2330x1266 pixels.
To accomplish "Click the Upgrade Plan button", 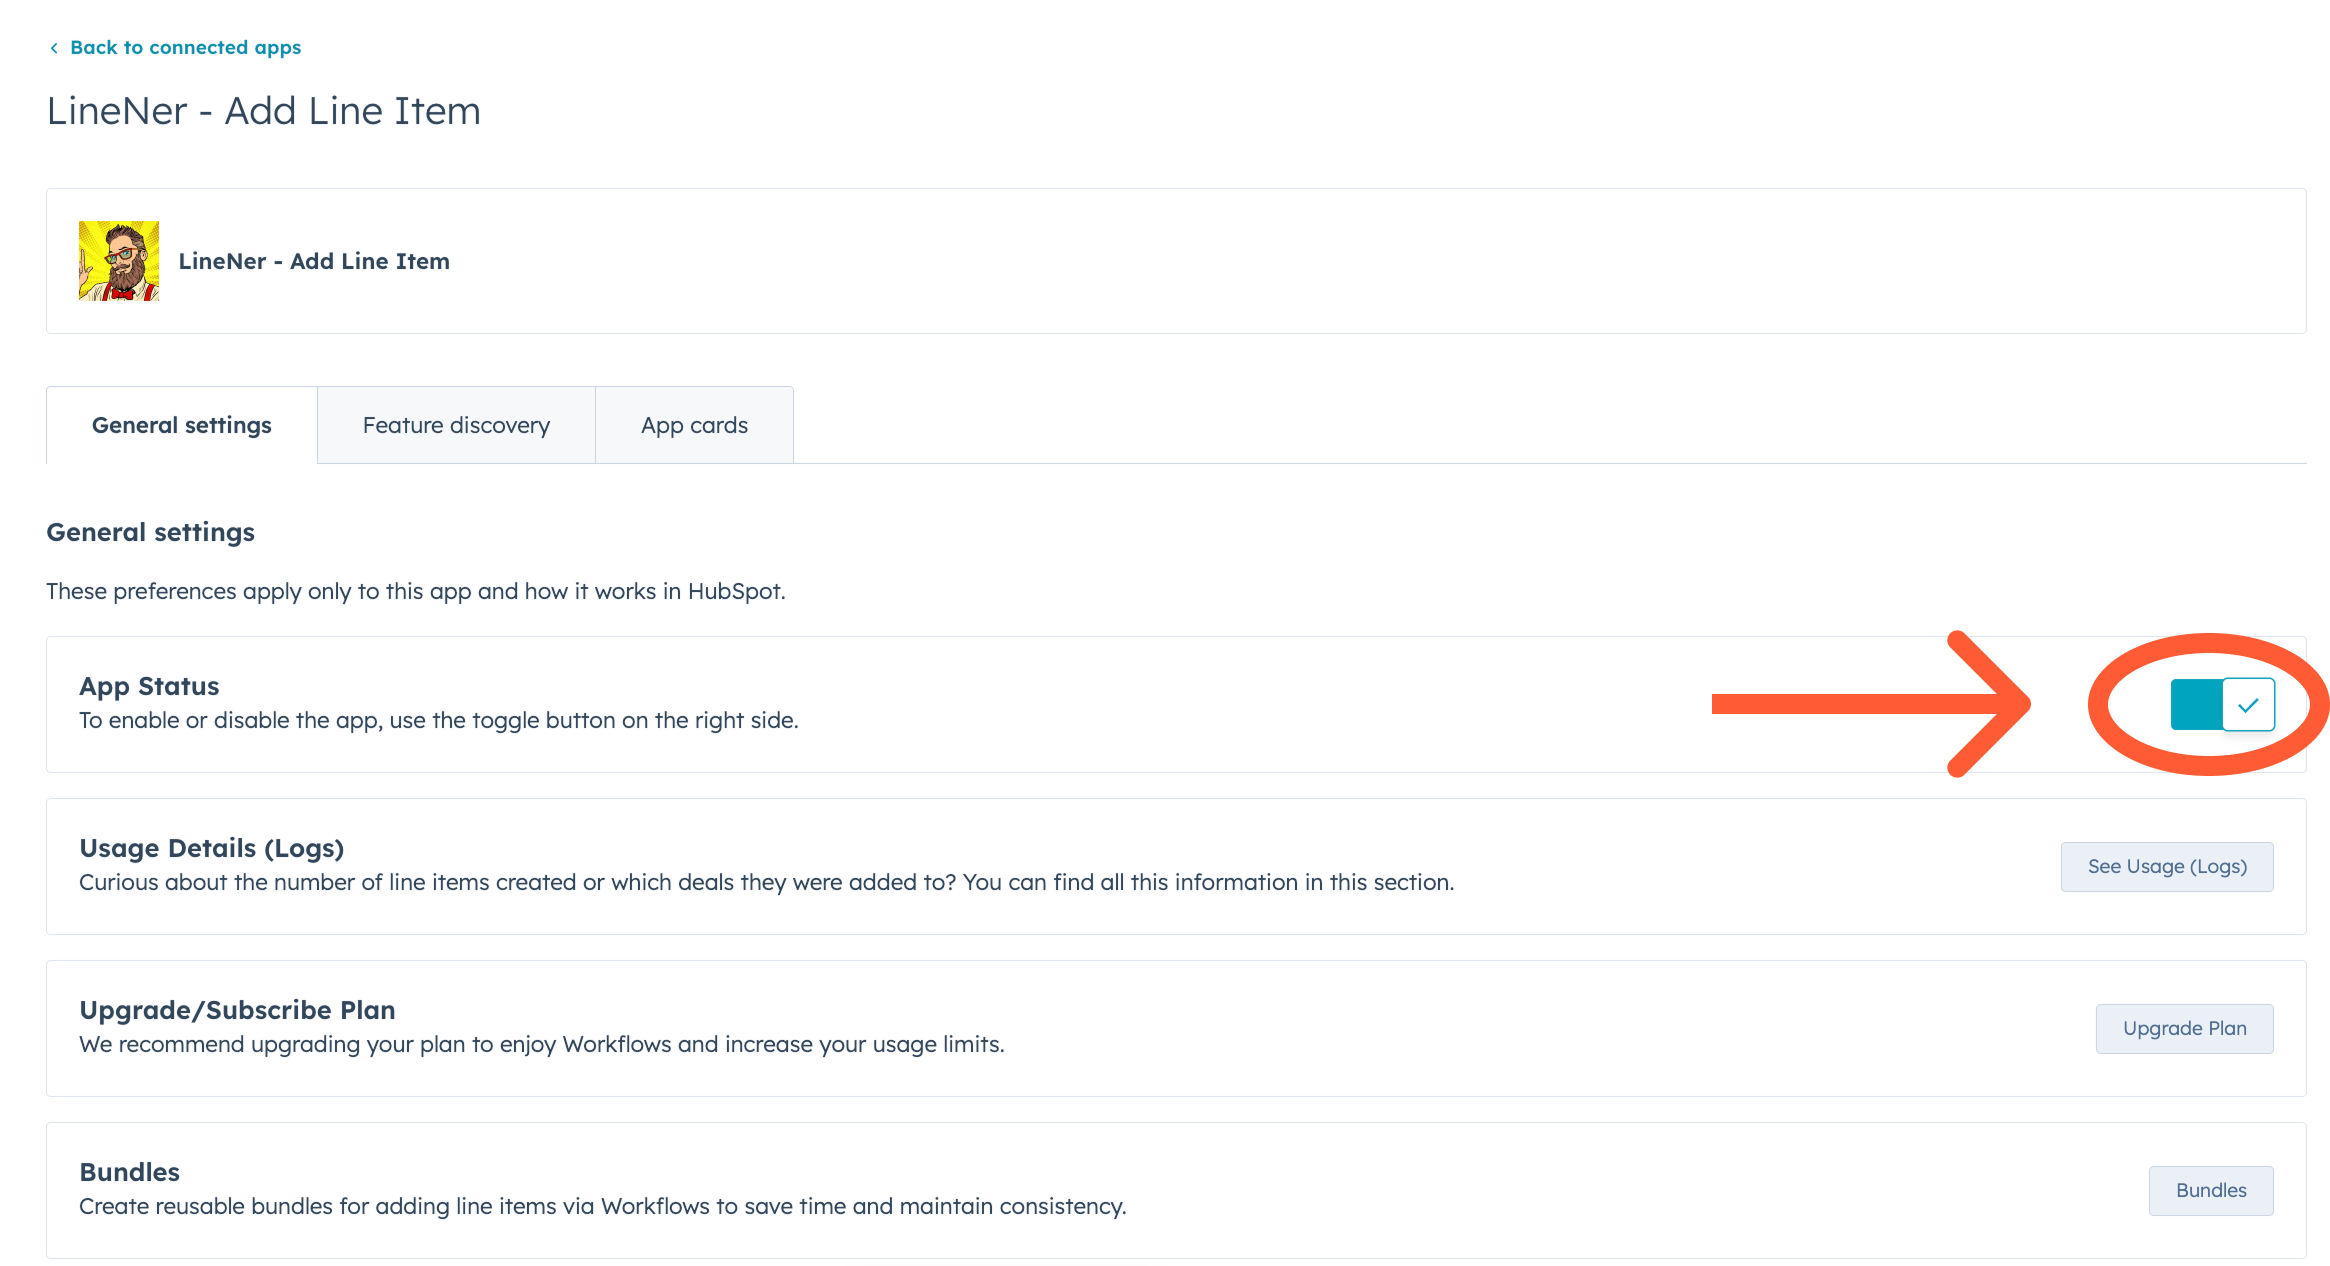I will pyautogui.click(x=2184, y=1028).
